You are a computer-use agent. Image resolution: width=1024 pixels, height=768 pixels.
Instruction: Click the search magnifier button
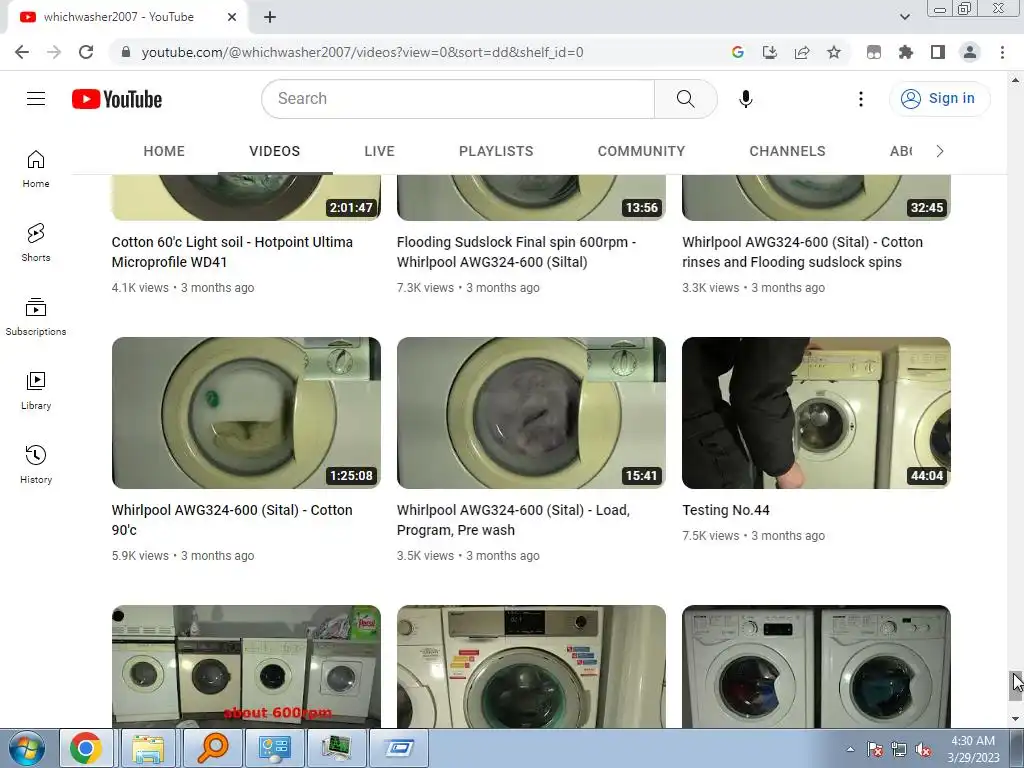(685, 99)
